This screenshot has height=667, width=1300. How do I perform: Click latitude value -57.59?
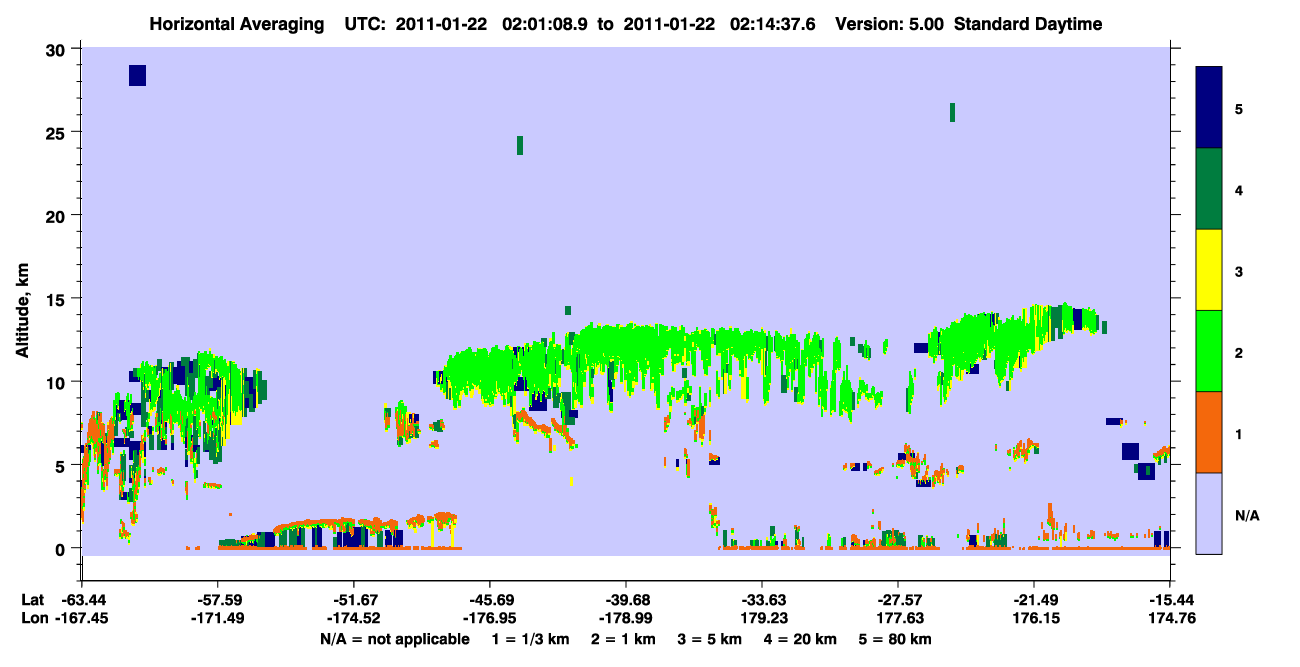pyautogui.click(x=218, y=600)
